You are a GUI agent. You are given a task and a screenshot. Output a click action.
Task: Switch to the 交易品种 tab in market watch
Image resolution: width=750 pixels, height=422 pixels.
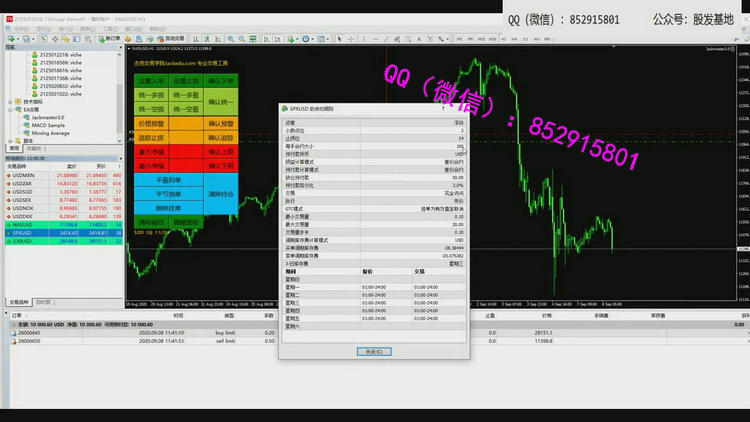click(18, 301)
